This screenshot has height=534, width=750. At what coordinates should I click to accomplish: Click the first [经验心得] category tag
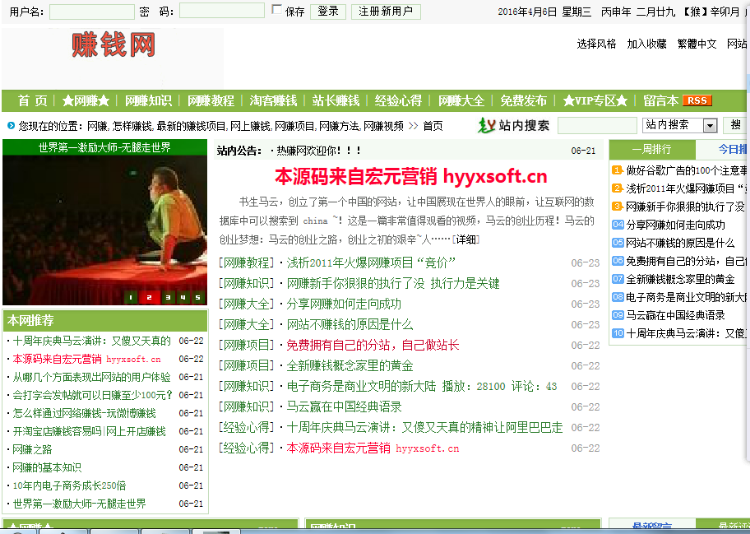click(246, 427)
